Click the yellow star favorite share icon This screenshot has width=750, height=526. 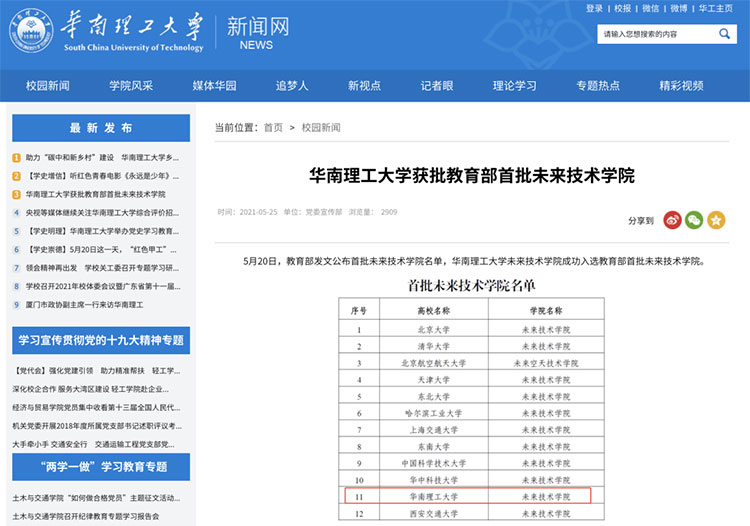716,220
